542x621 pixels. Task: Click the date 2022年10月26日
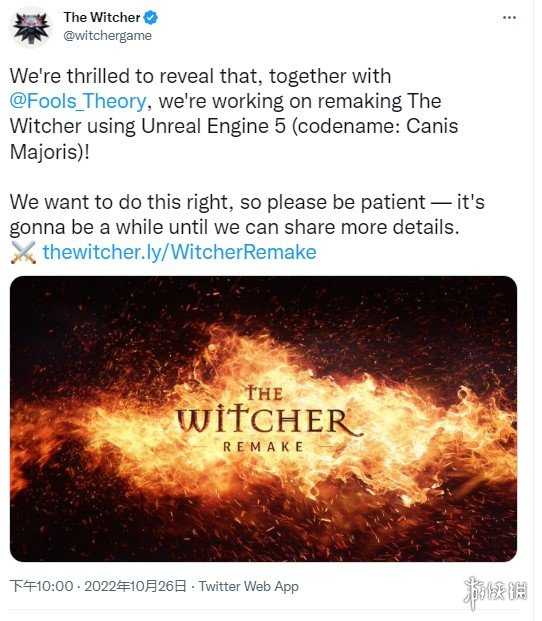[x=135, y=586]
